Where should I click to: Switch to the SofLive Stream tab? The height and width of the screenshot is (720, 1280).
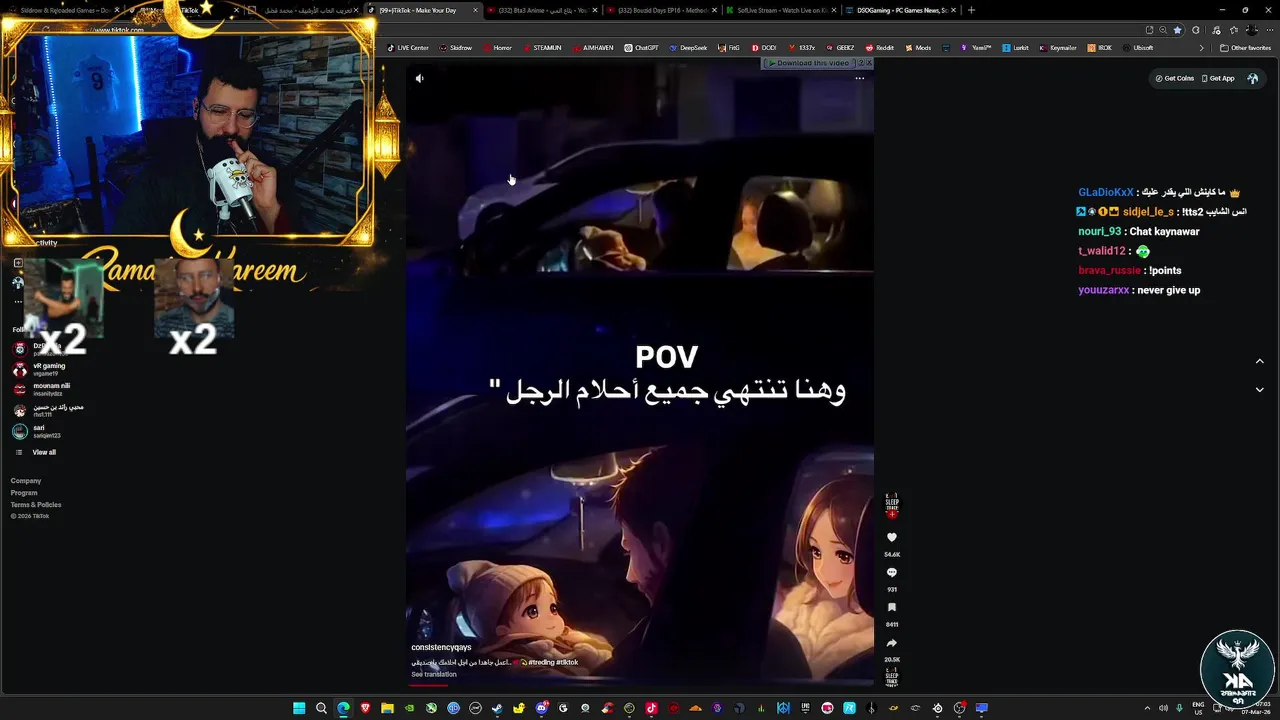click(x=780, y=10)
